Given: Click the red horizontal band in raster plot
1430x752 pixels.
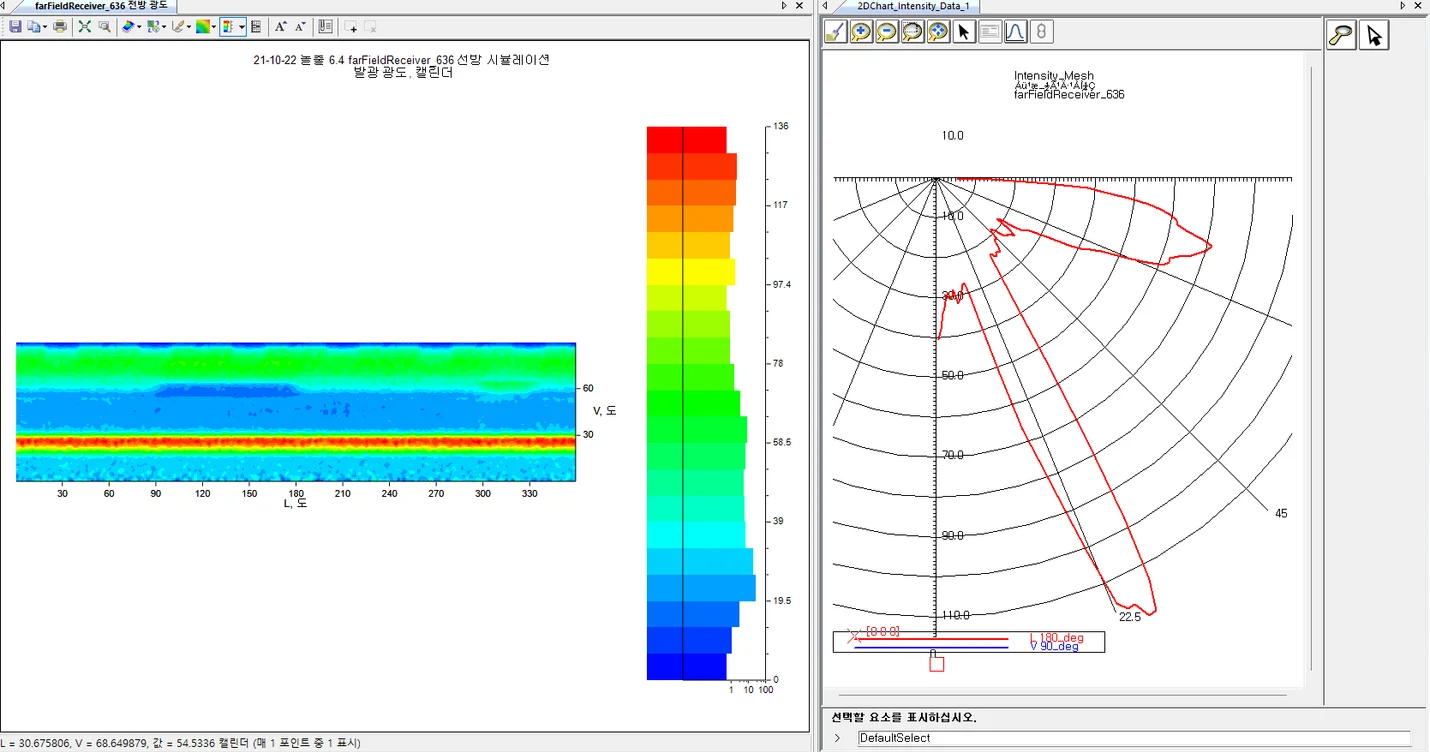Looking at the screenshot, I should [296, 440].
